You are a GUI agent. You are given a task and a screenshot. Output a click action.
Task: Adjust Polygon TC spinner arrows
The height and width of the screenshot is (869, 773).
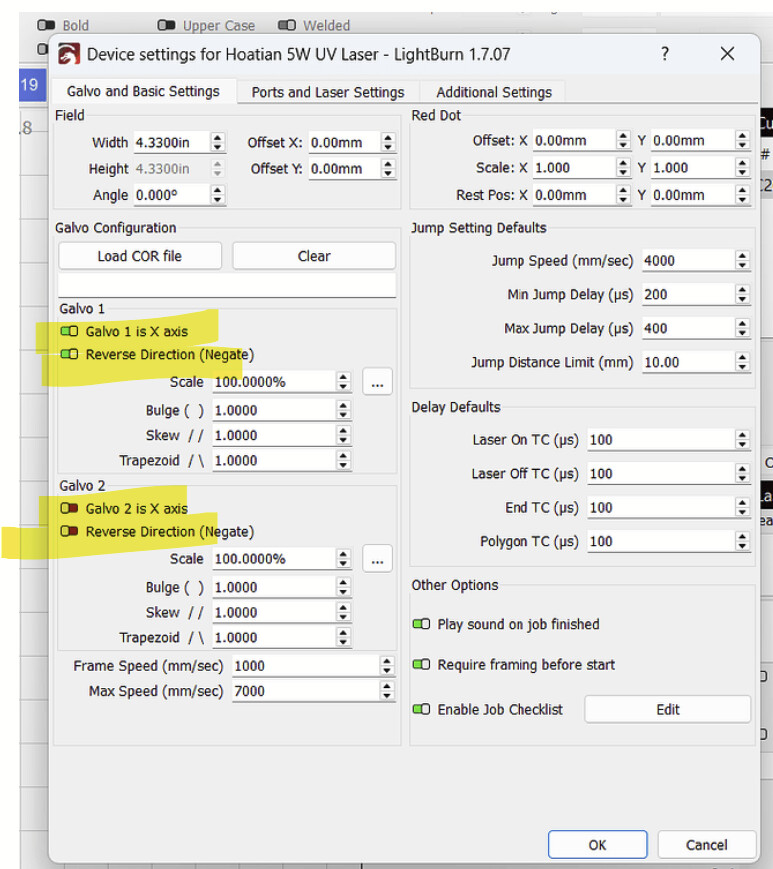(743, 541)
